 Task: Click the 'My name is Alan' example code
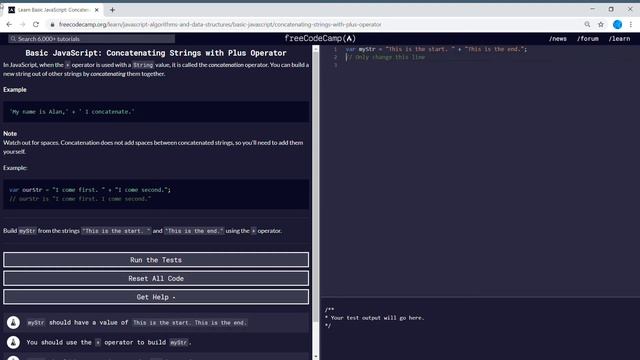72,111
